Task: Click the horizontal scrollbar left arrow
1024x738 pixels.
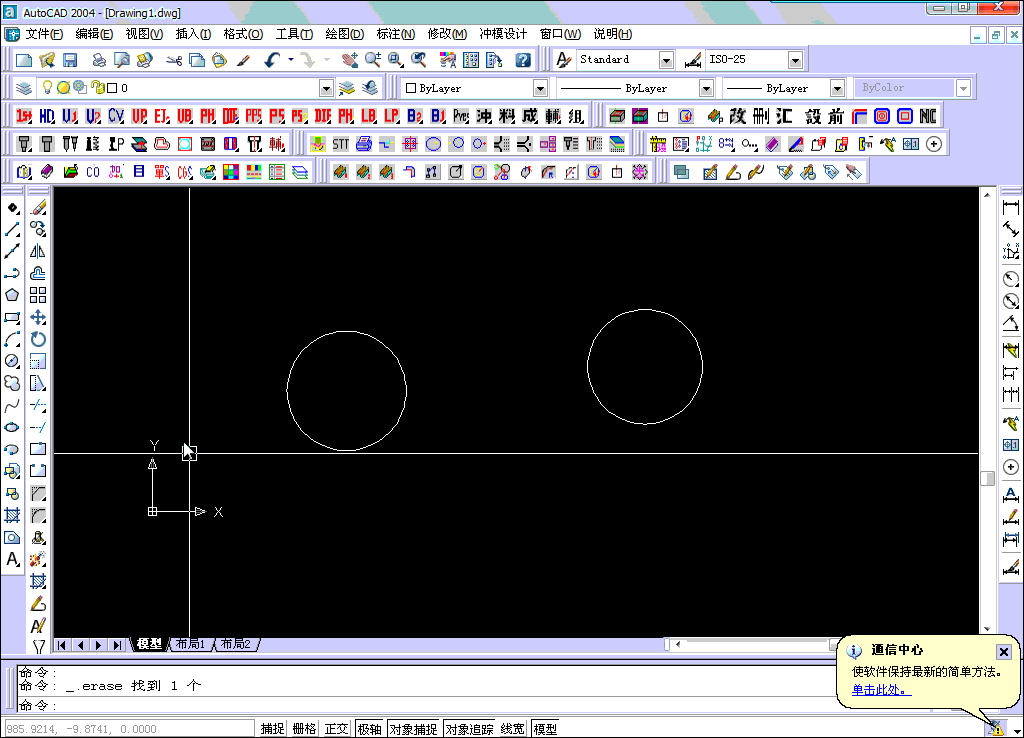Action: tap(678, 644)
